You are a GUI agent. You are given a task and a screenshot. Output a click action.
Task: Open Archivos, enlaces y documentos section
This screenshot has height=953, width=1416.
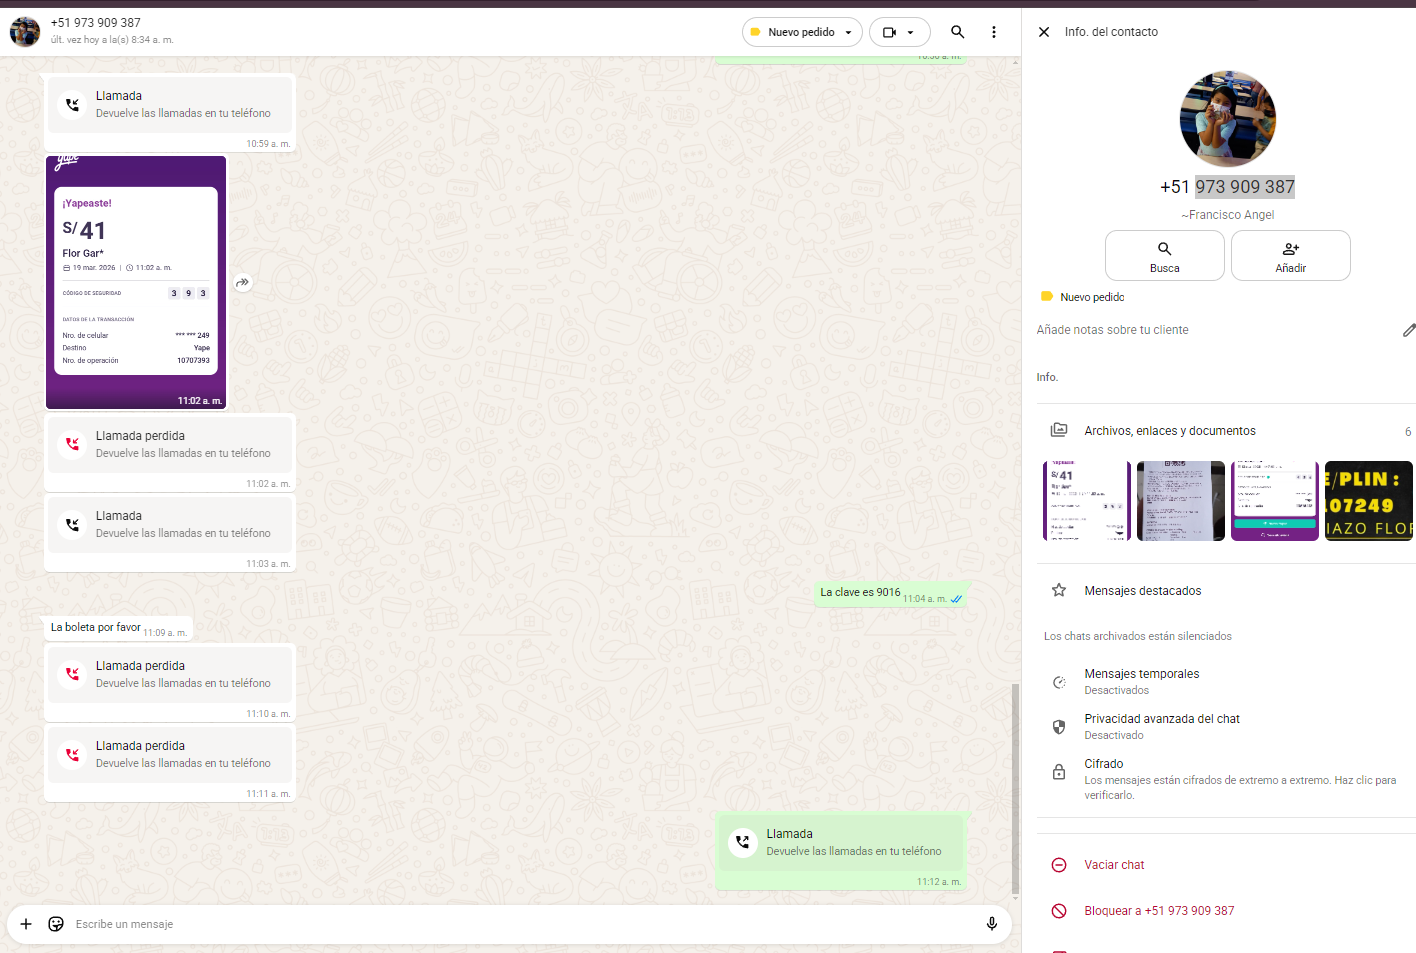point(1169,431)
